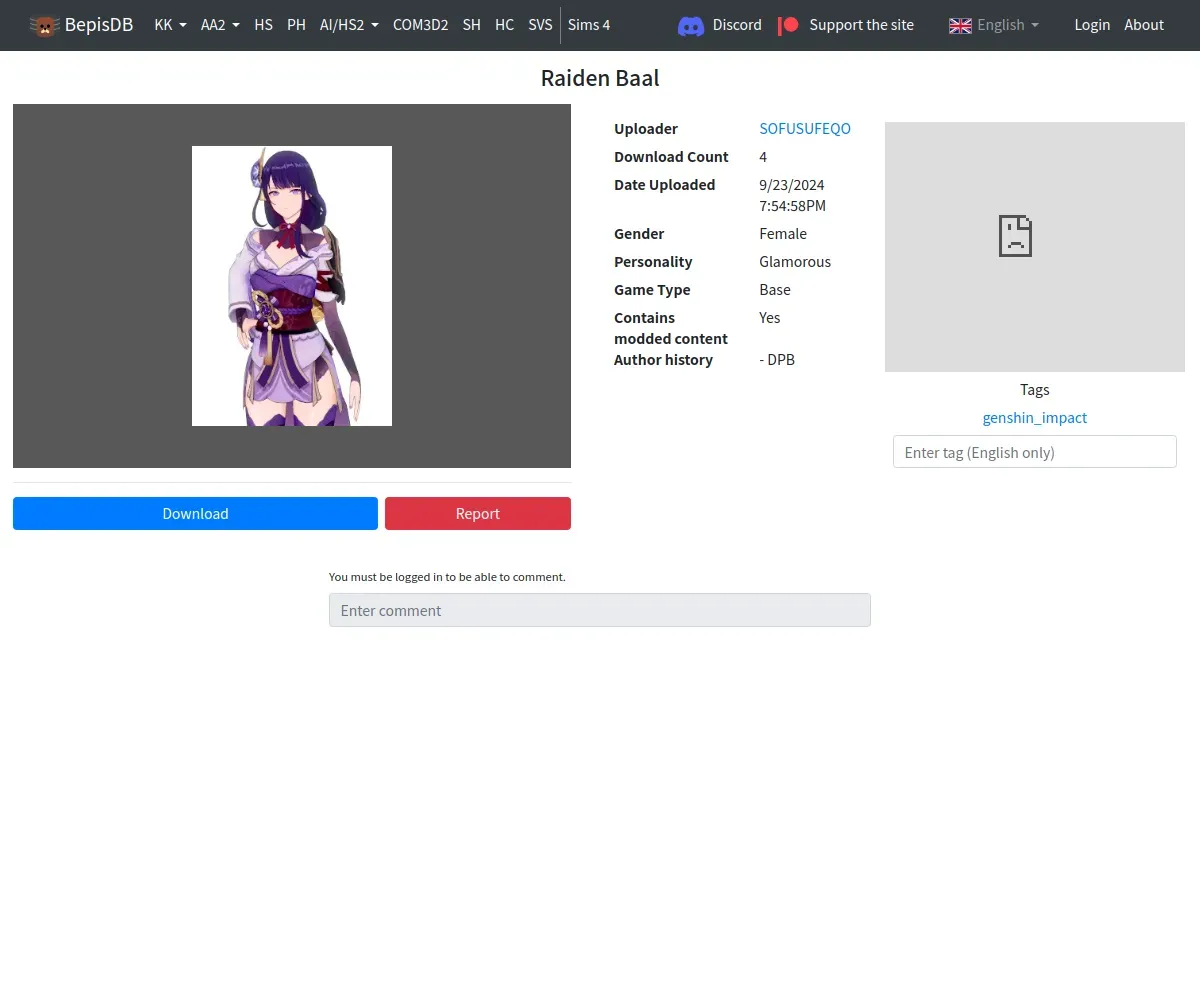
Task: Click the blue Download button
Action: 195,513
